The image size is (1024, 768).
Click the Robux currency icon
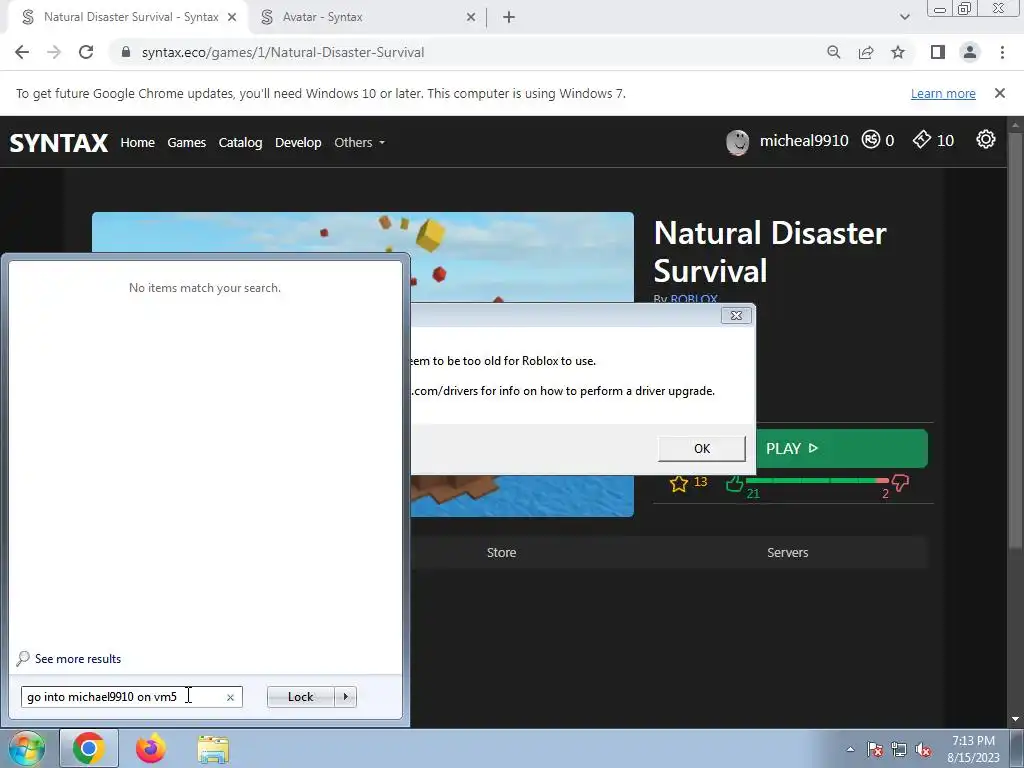[871, 139]
